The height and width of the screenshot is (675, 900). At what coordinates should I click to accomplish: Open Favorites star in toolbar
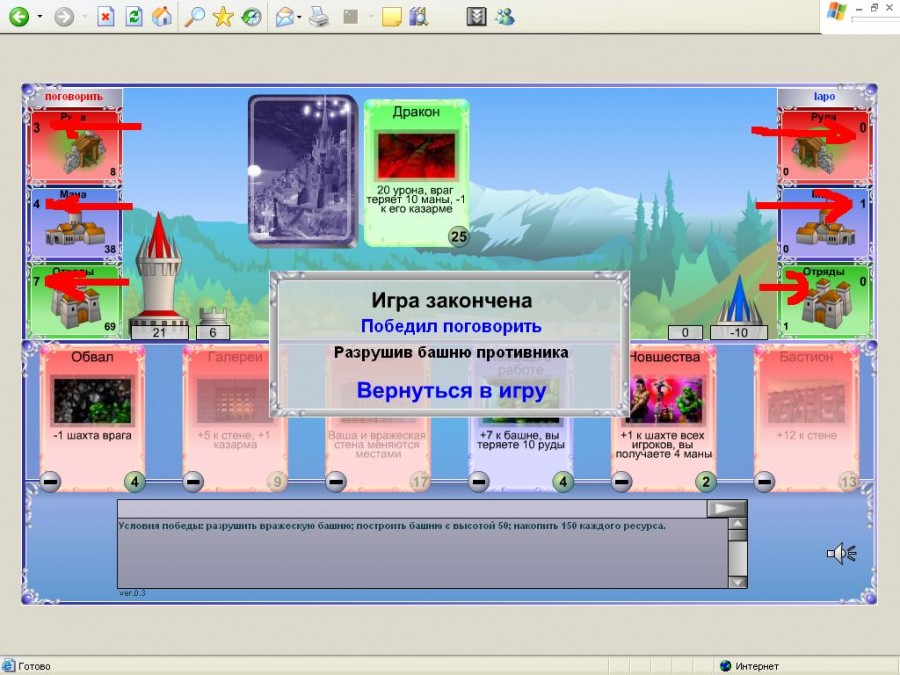tap(223, 16)
